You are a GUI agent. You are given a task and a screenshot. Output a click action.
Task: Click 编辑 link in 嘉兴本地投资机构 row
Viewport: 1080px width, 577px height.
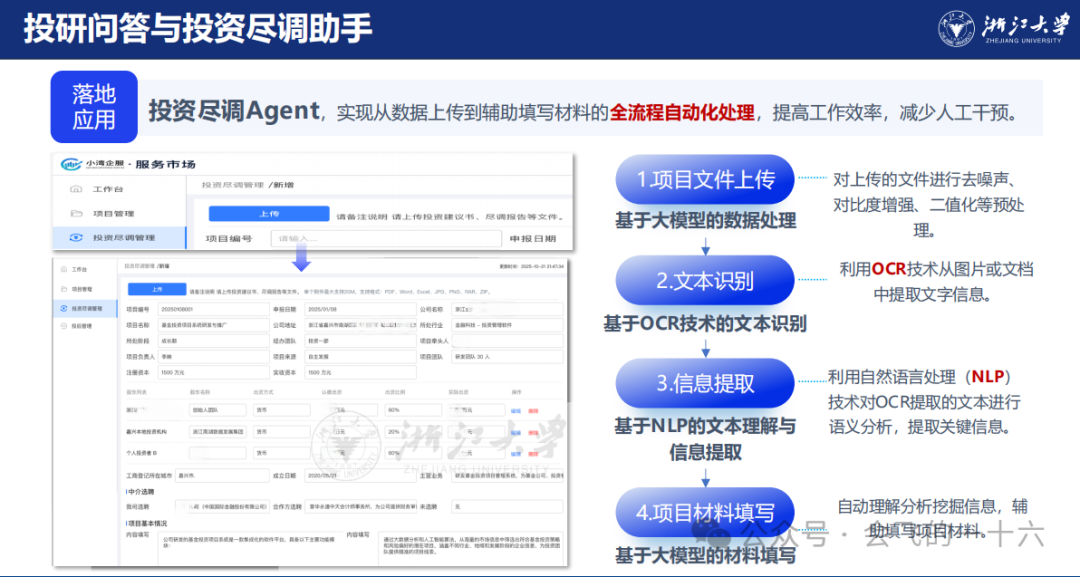coord(516,432)
